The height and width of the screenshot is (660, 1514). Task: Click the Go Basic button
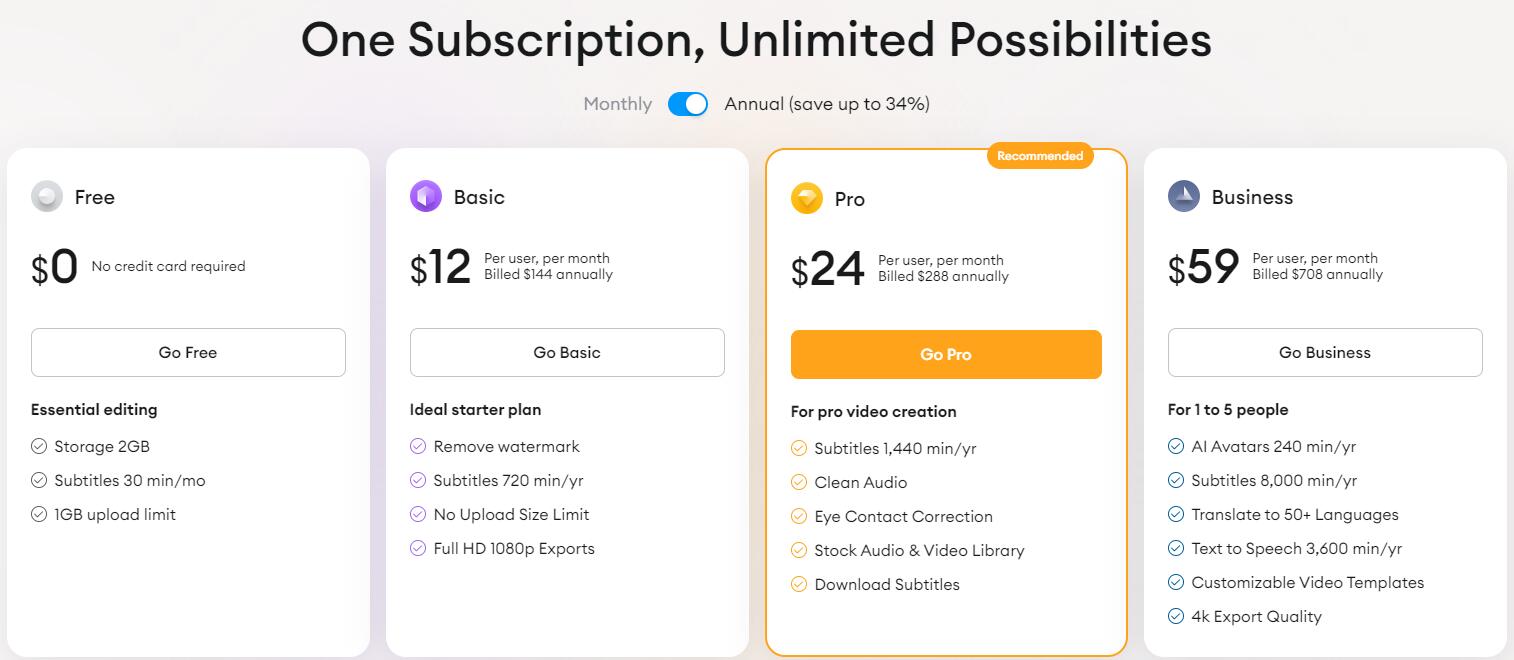point(567,353)
